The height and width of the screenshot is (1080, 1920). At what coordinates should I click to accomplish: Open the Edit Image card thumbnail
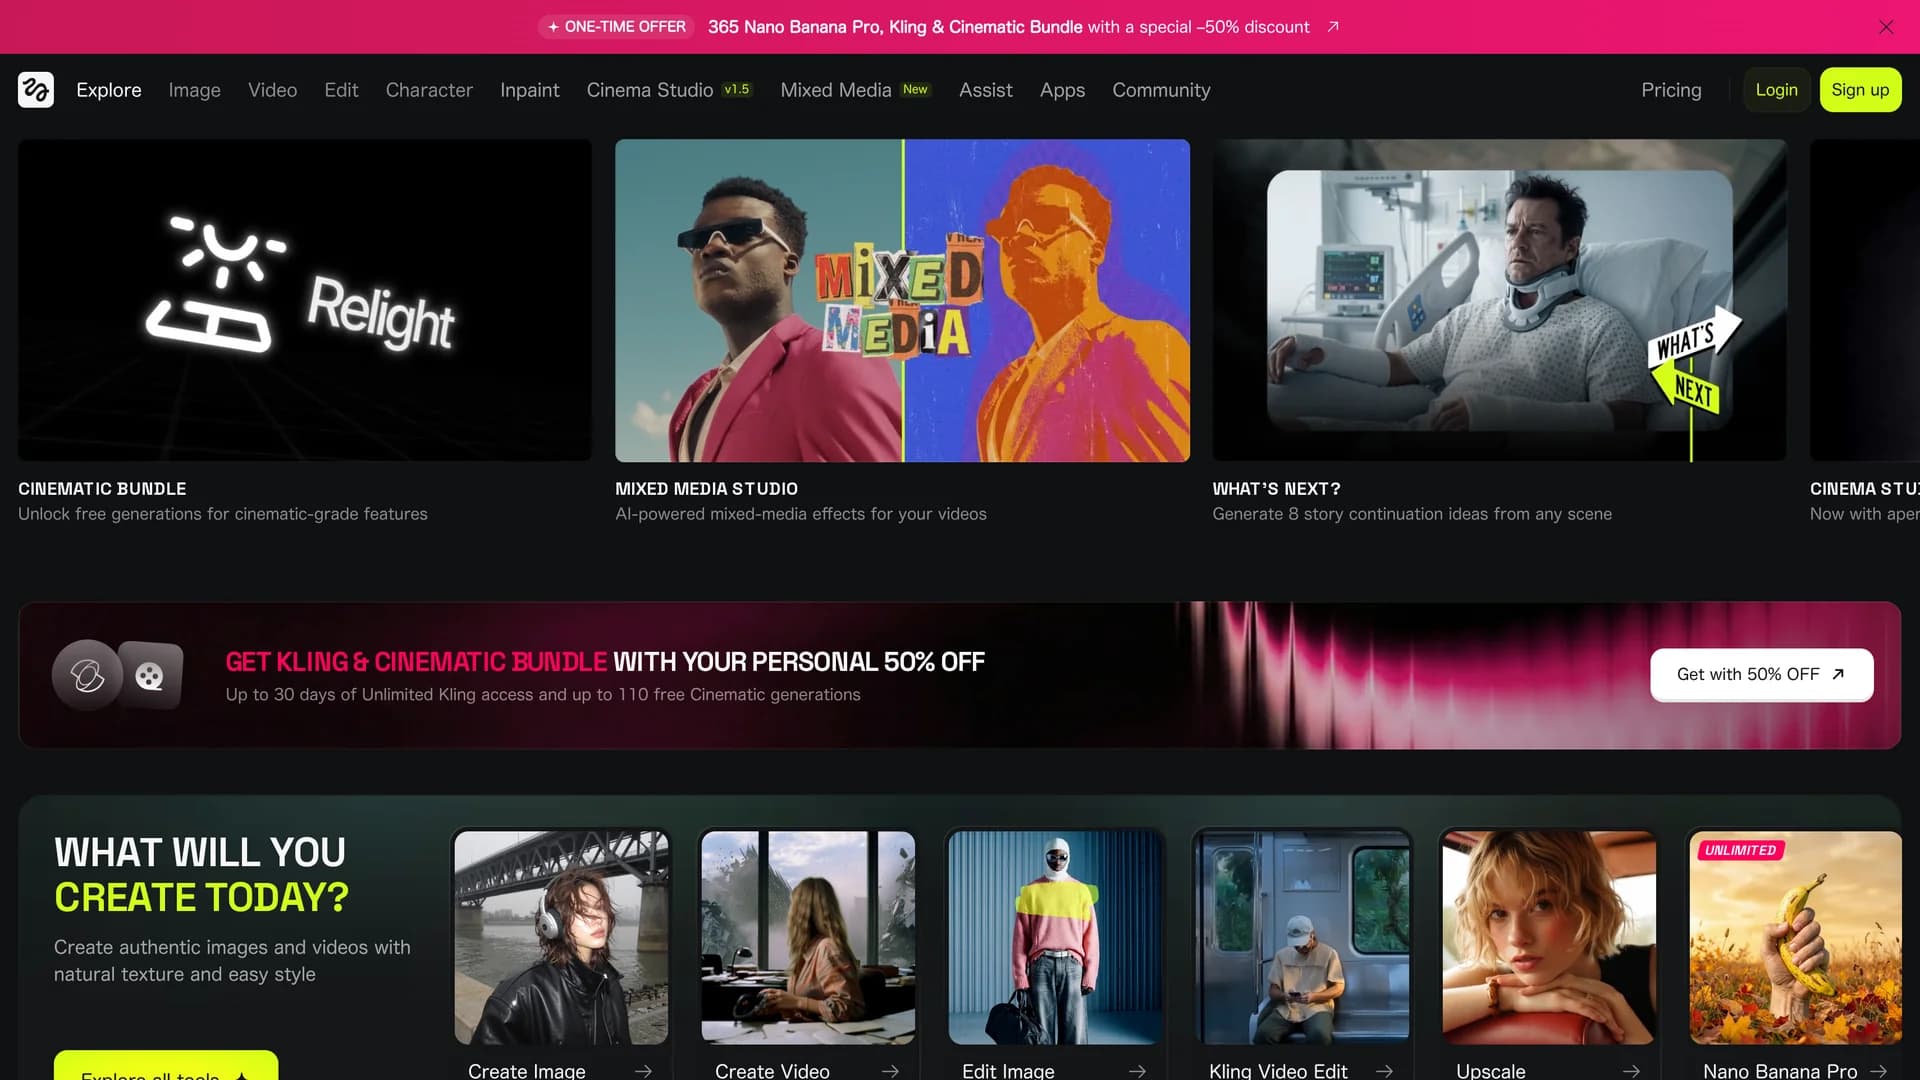1055,938
